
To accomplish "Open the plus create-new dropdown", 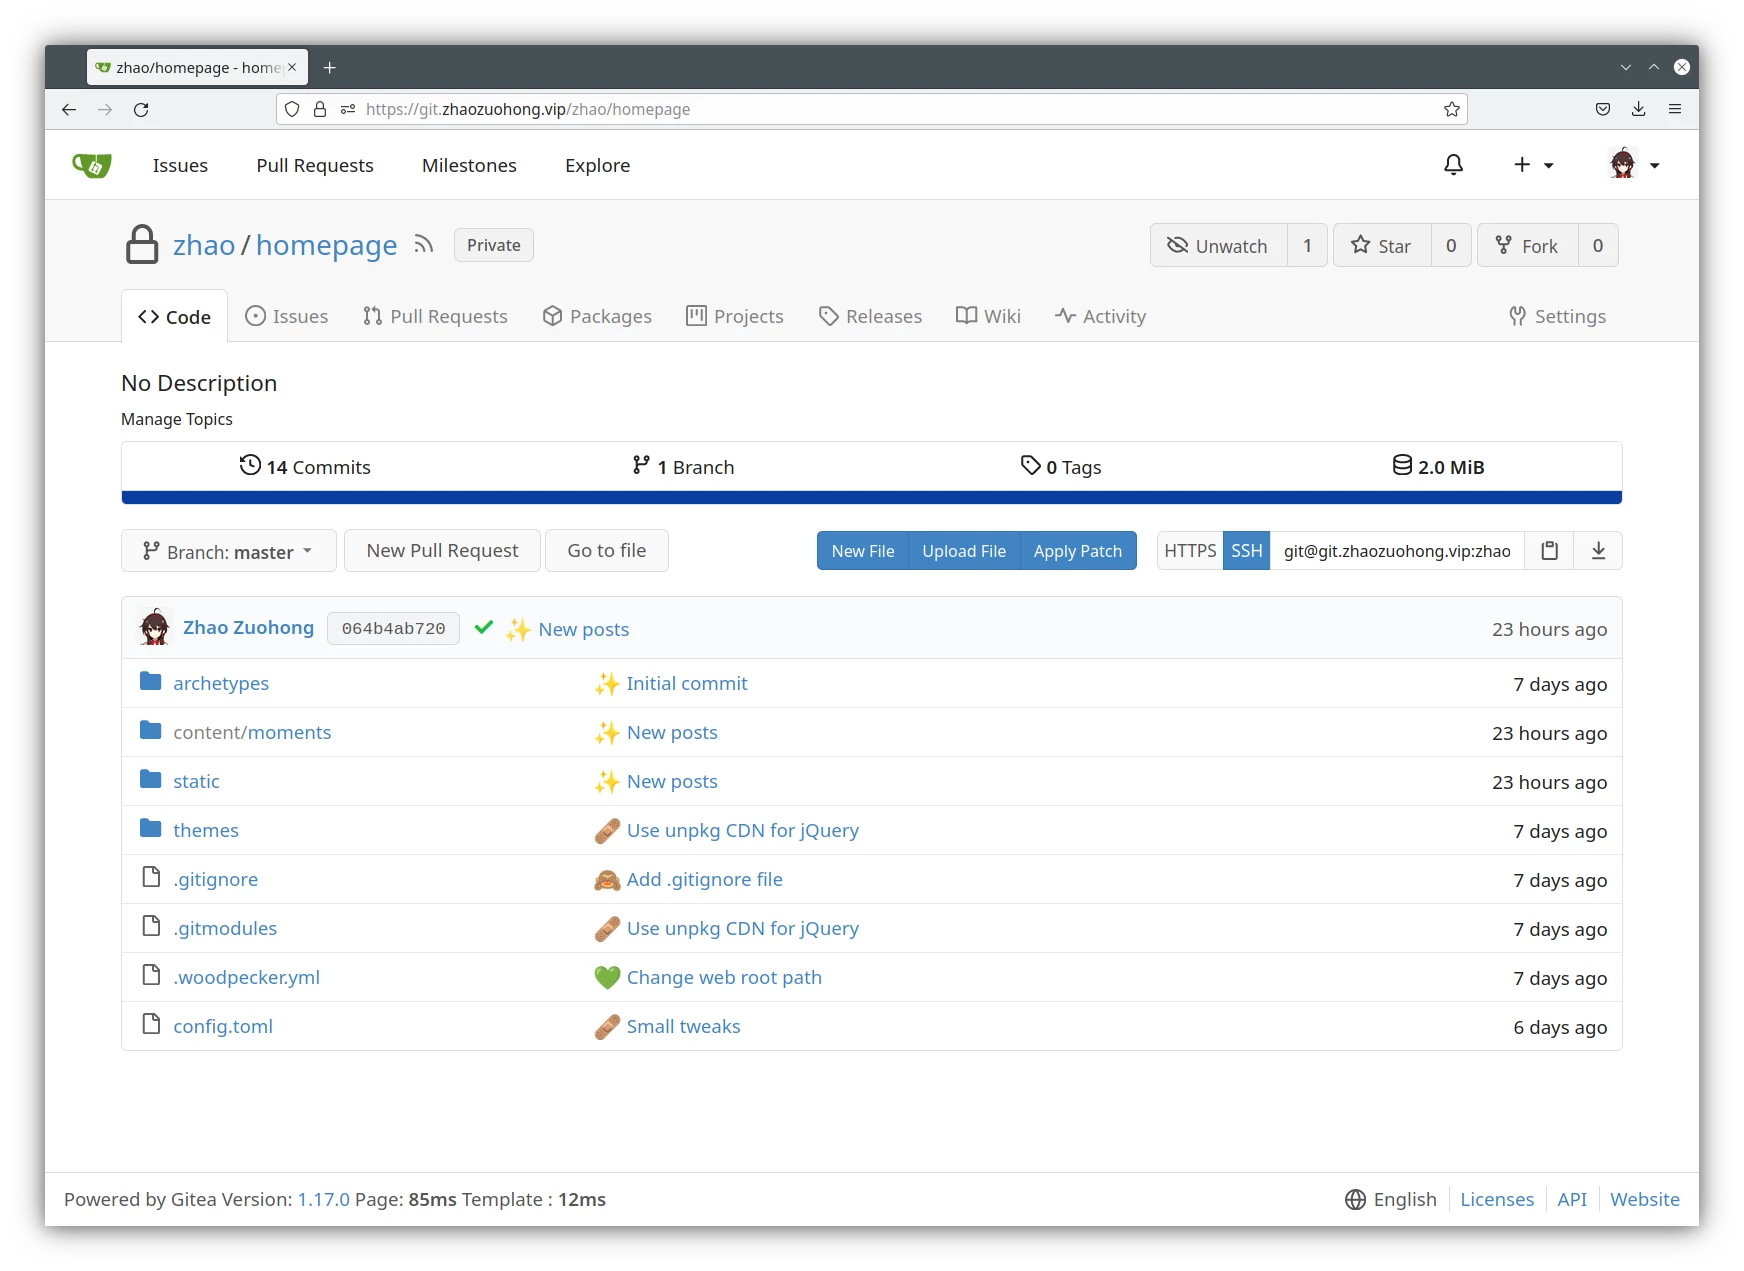I will (1533, 165).
